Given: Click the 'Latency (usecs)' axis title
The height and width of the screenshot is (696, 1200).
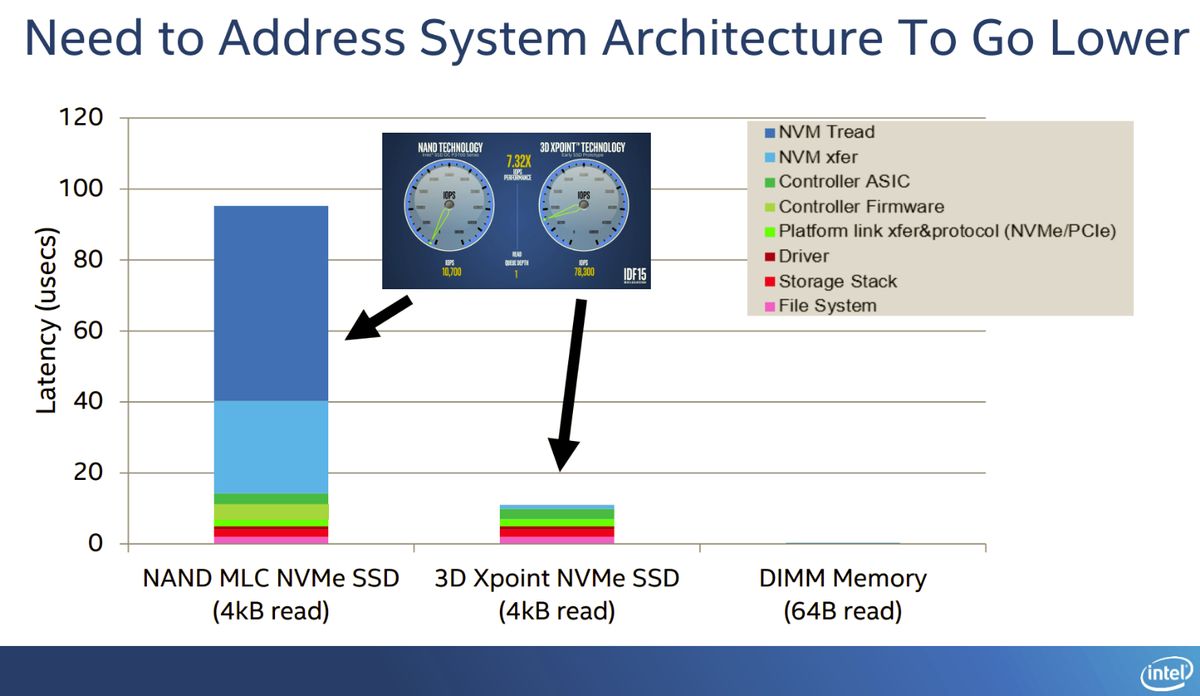Looking at the screenshot, I should (x=46, y=322).
